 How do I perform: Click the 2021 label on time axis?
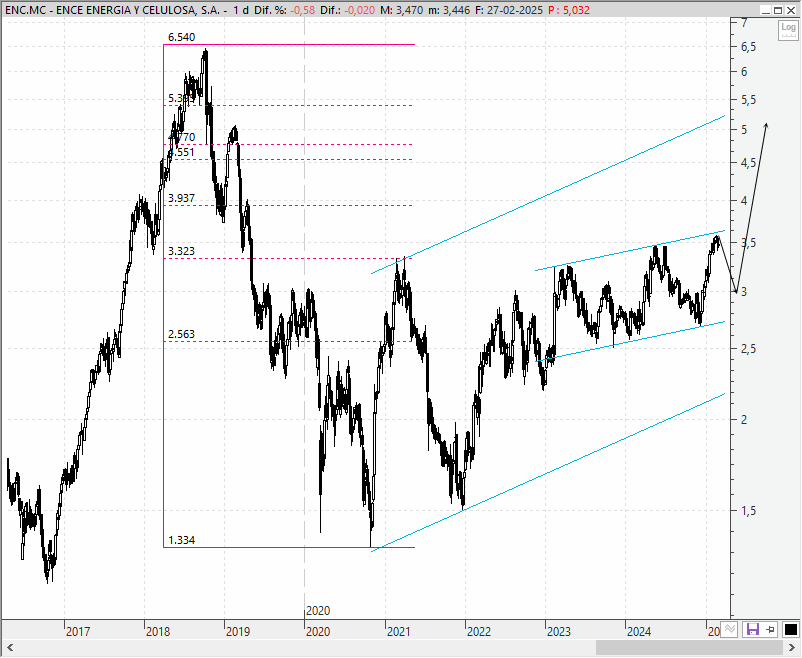coord(398,632)
